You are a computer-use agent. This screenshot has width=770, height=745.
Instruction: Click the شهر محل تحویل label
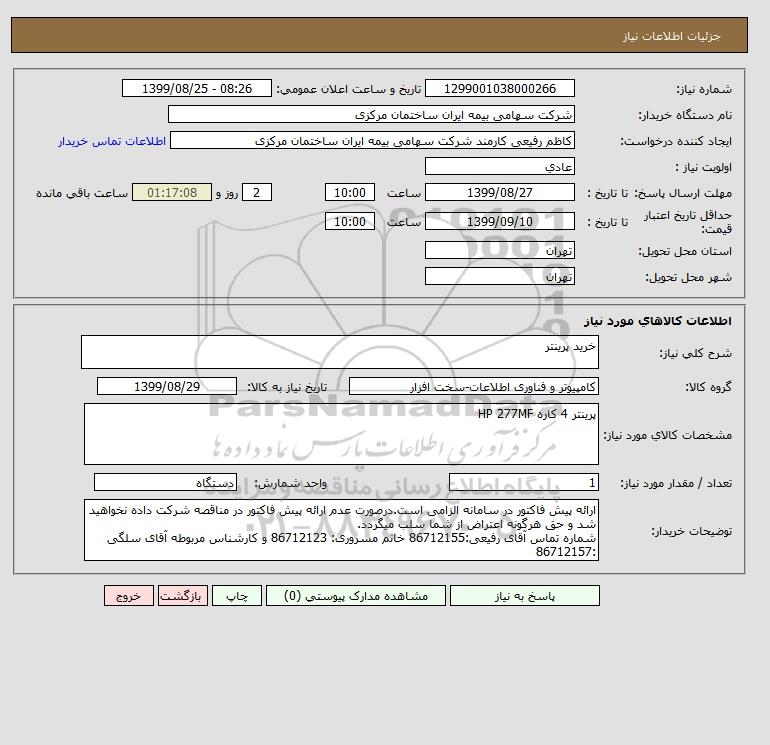[x=688, y=277]
